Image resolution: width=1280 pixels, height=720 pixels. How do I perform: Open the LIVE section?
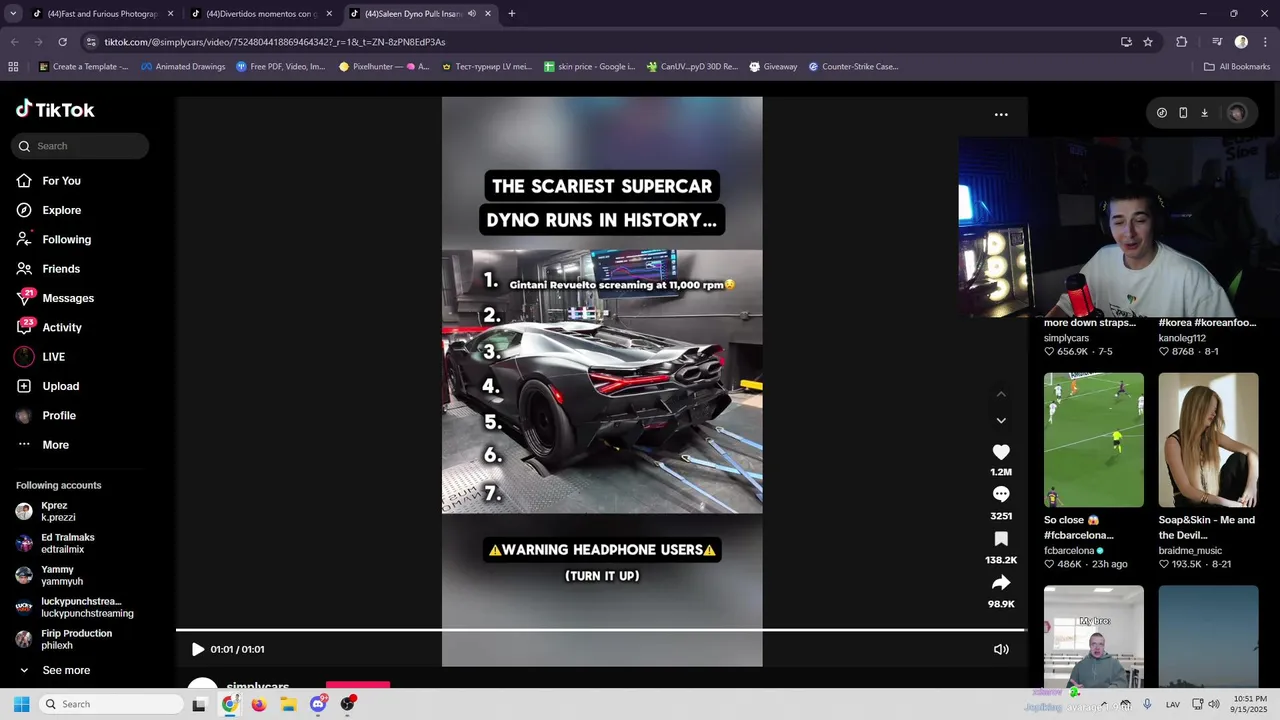pos(40,357)
